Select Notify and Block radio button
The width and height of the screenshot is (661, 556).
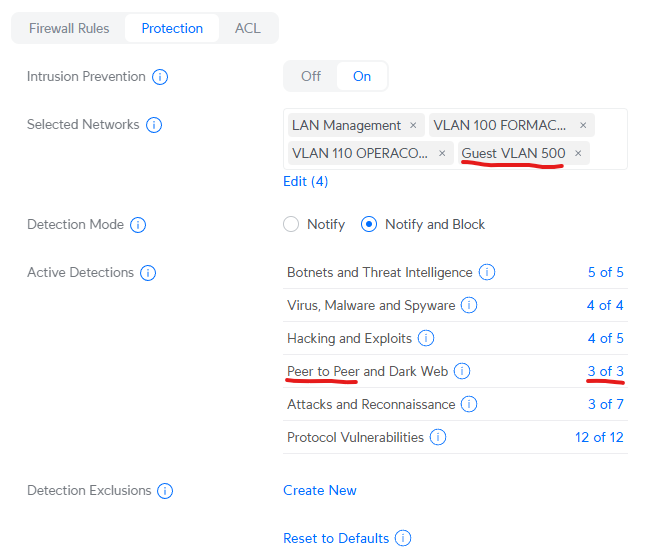(x=369, y=225)
